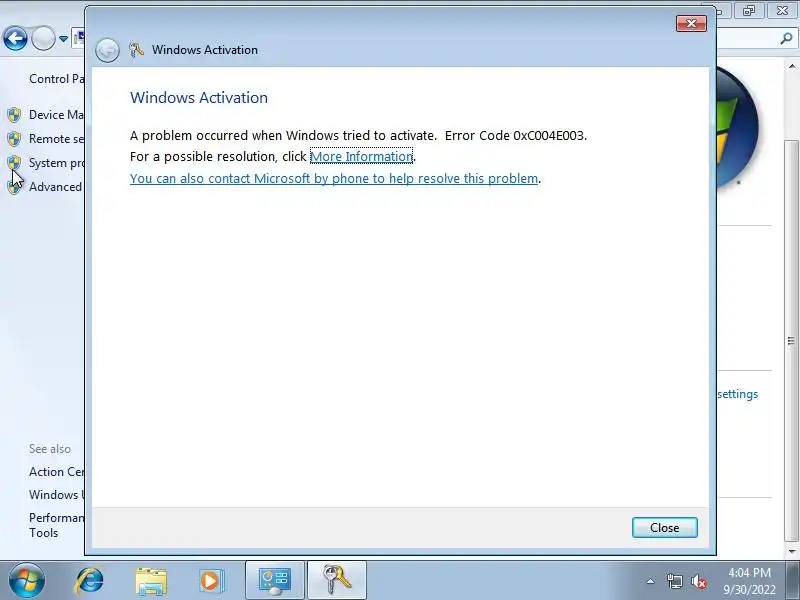Click the Device Manager shield icon

(x=14, y=115)
